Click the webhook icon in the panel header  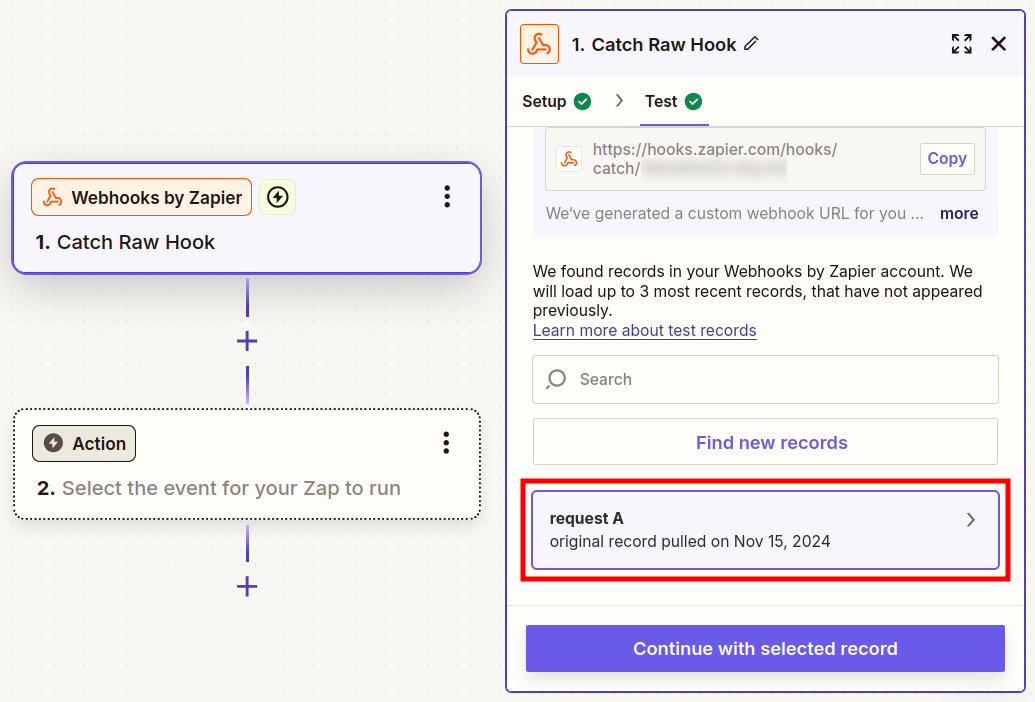(x=540, y=45)
